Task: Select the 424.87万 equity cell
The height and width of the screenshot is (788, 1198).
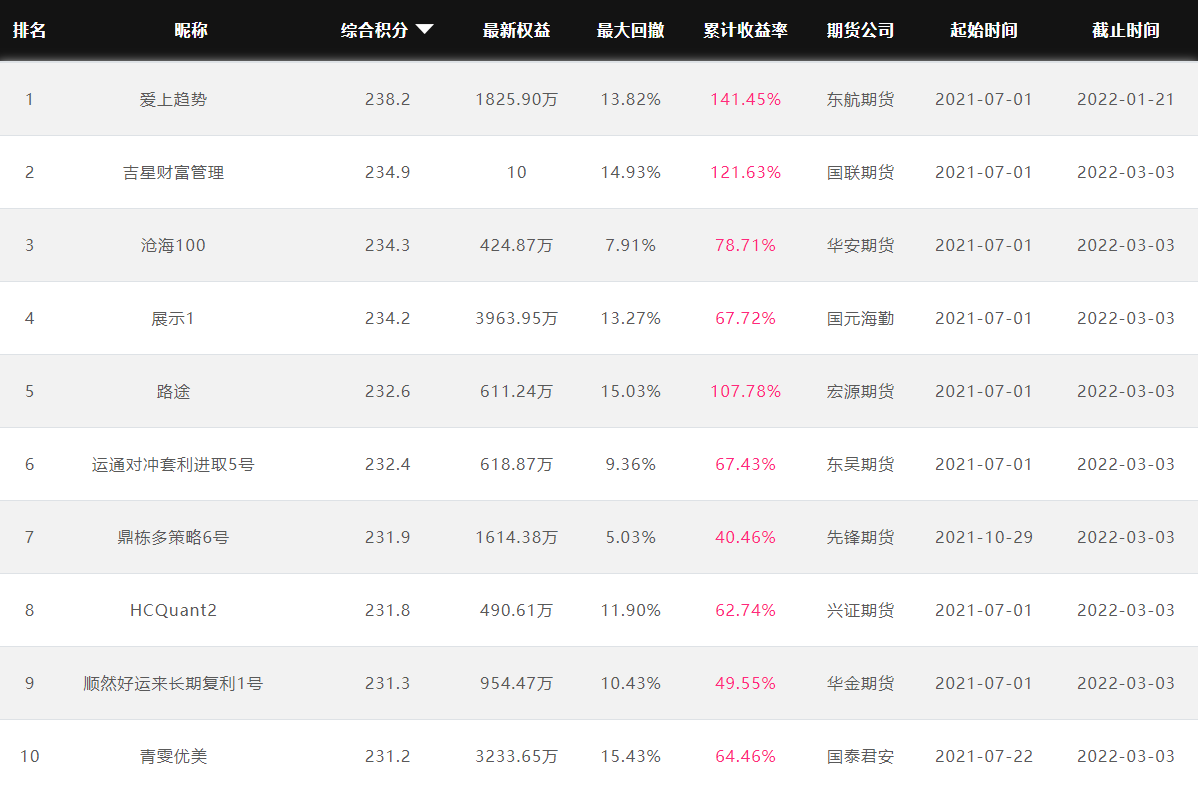Action: pyautogui.click(x=516, y=245)
